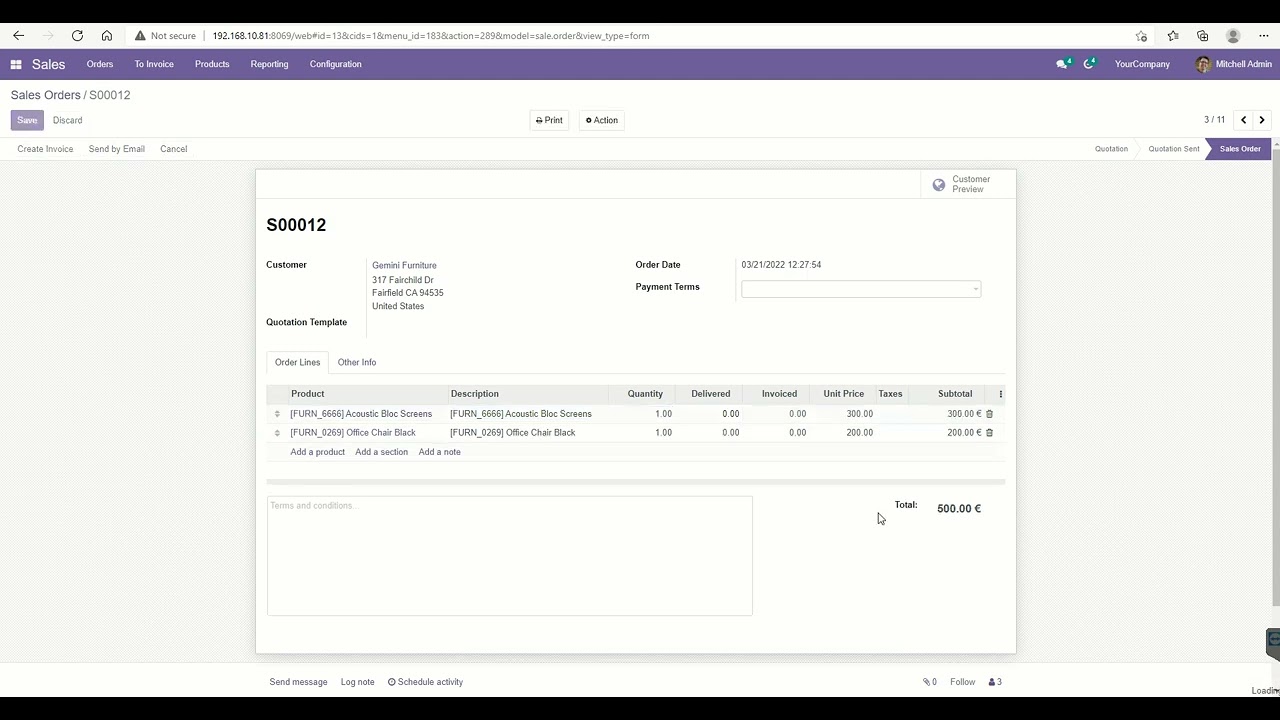Open browser collections icon
This screenshot has width=1280, height=720.
click(x=1203, y=36)
